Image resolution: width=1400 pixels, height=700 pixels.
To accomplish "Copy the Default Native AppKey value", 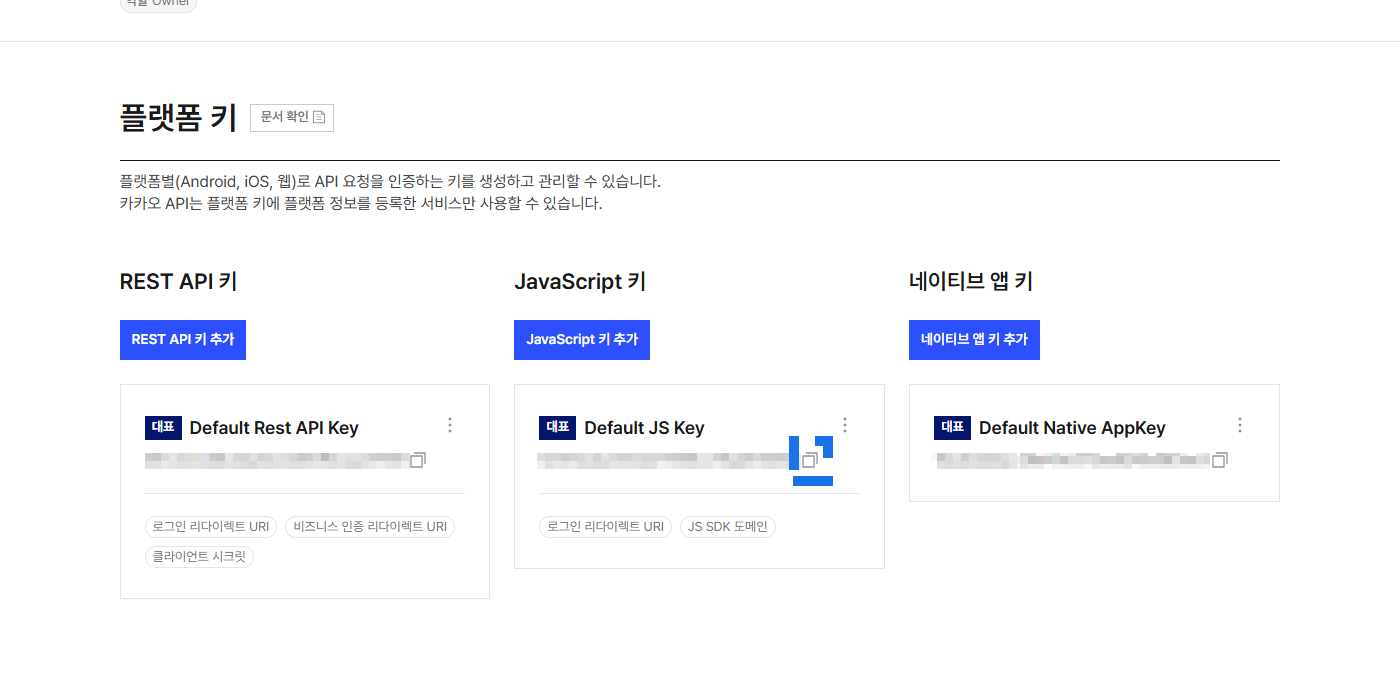I will pyautogui.click(x=1219, y=460).
